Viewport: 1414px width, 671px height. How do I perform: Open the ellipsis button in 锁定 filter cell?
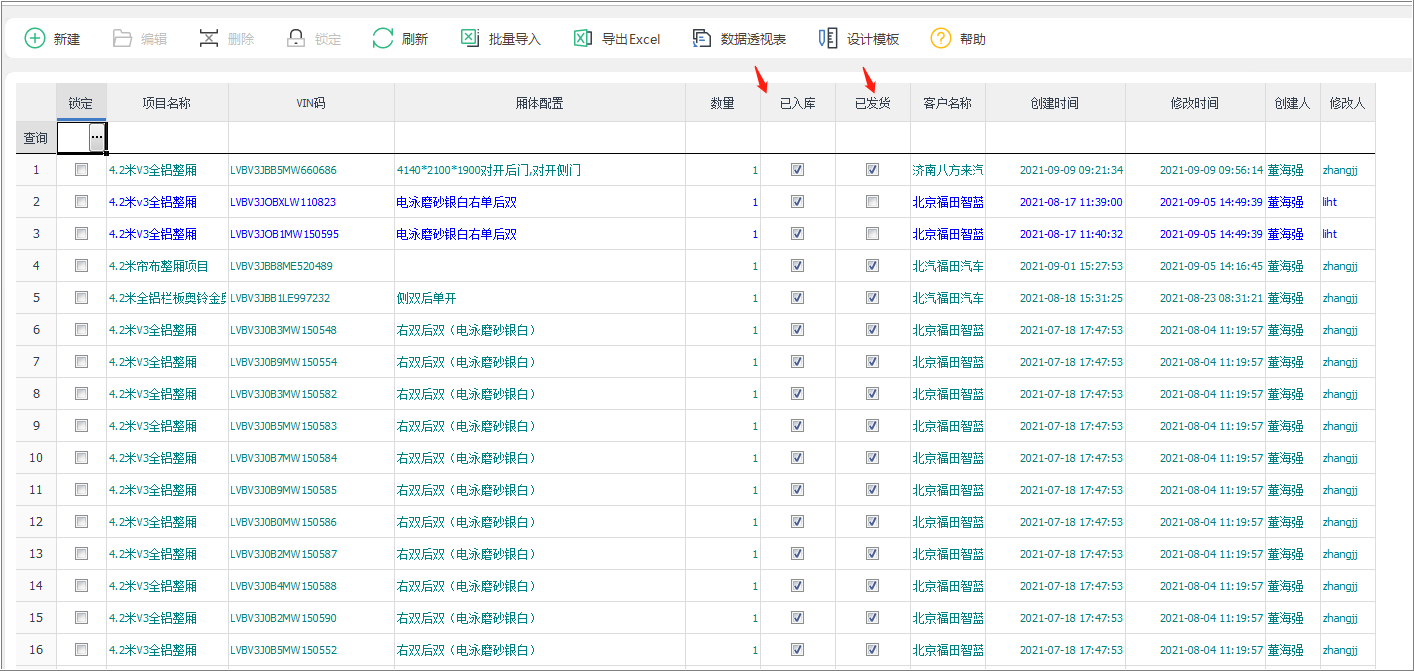tap(97, 138)
